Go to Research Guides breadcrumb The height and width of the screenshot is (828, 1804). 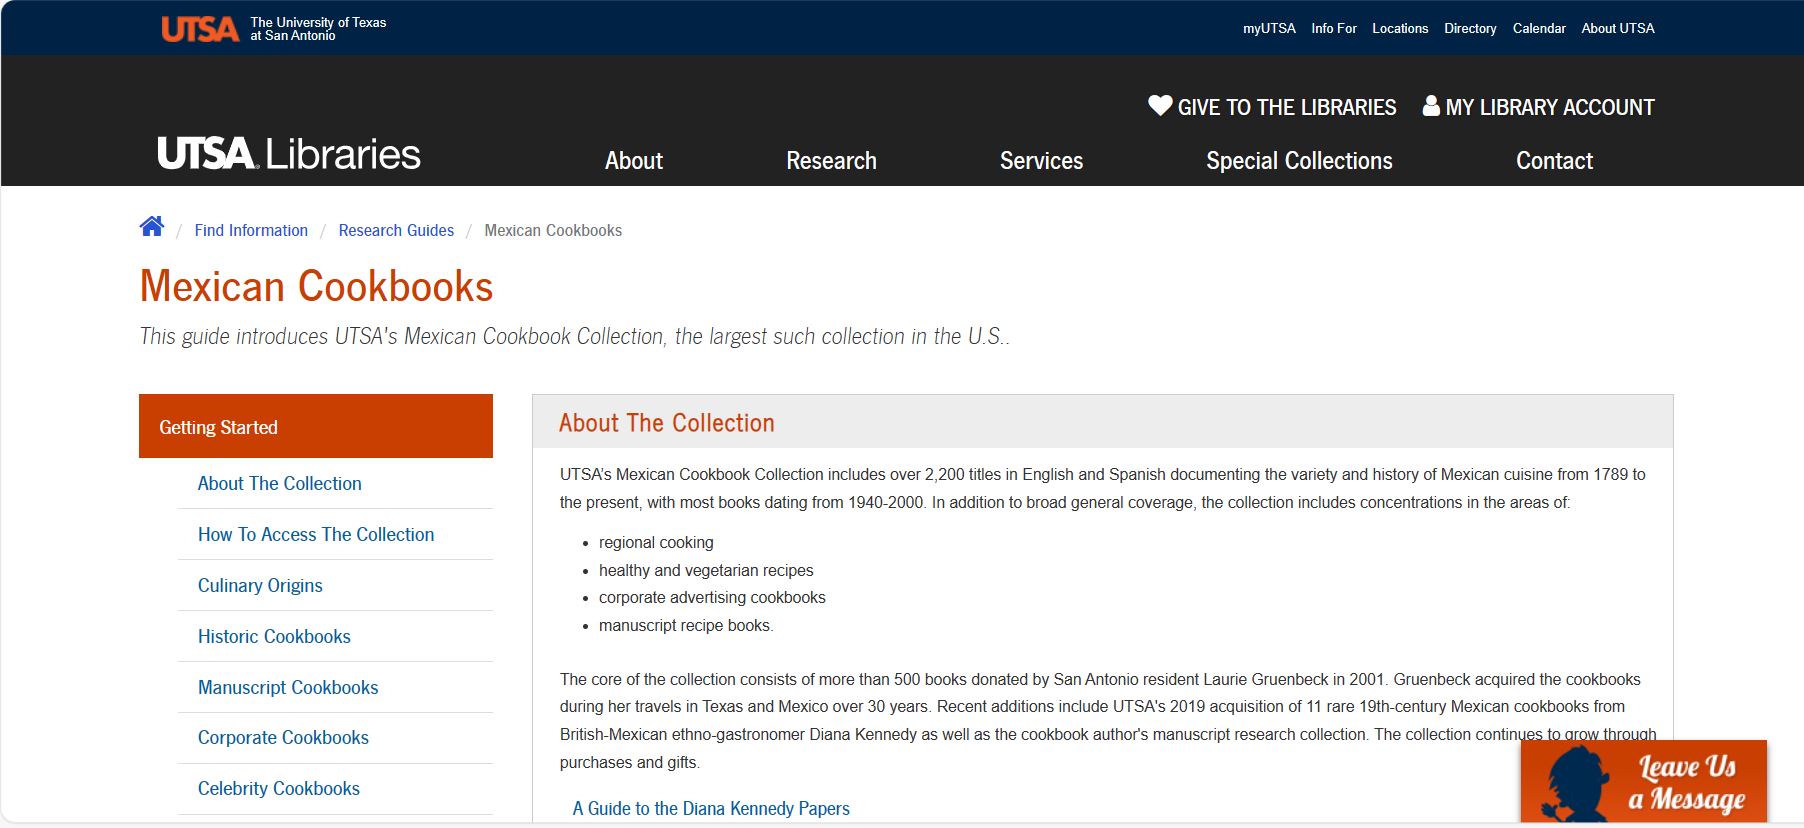point(396,230)
